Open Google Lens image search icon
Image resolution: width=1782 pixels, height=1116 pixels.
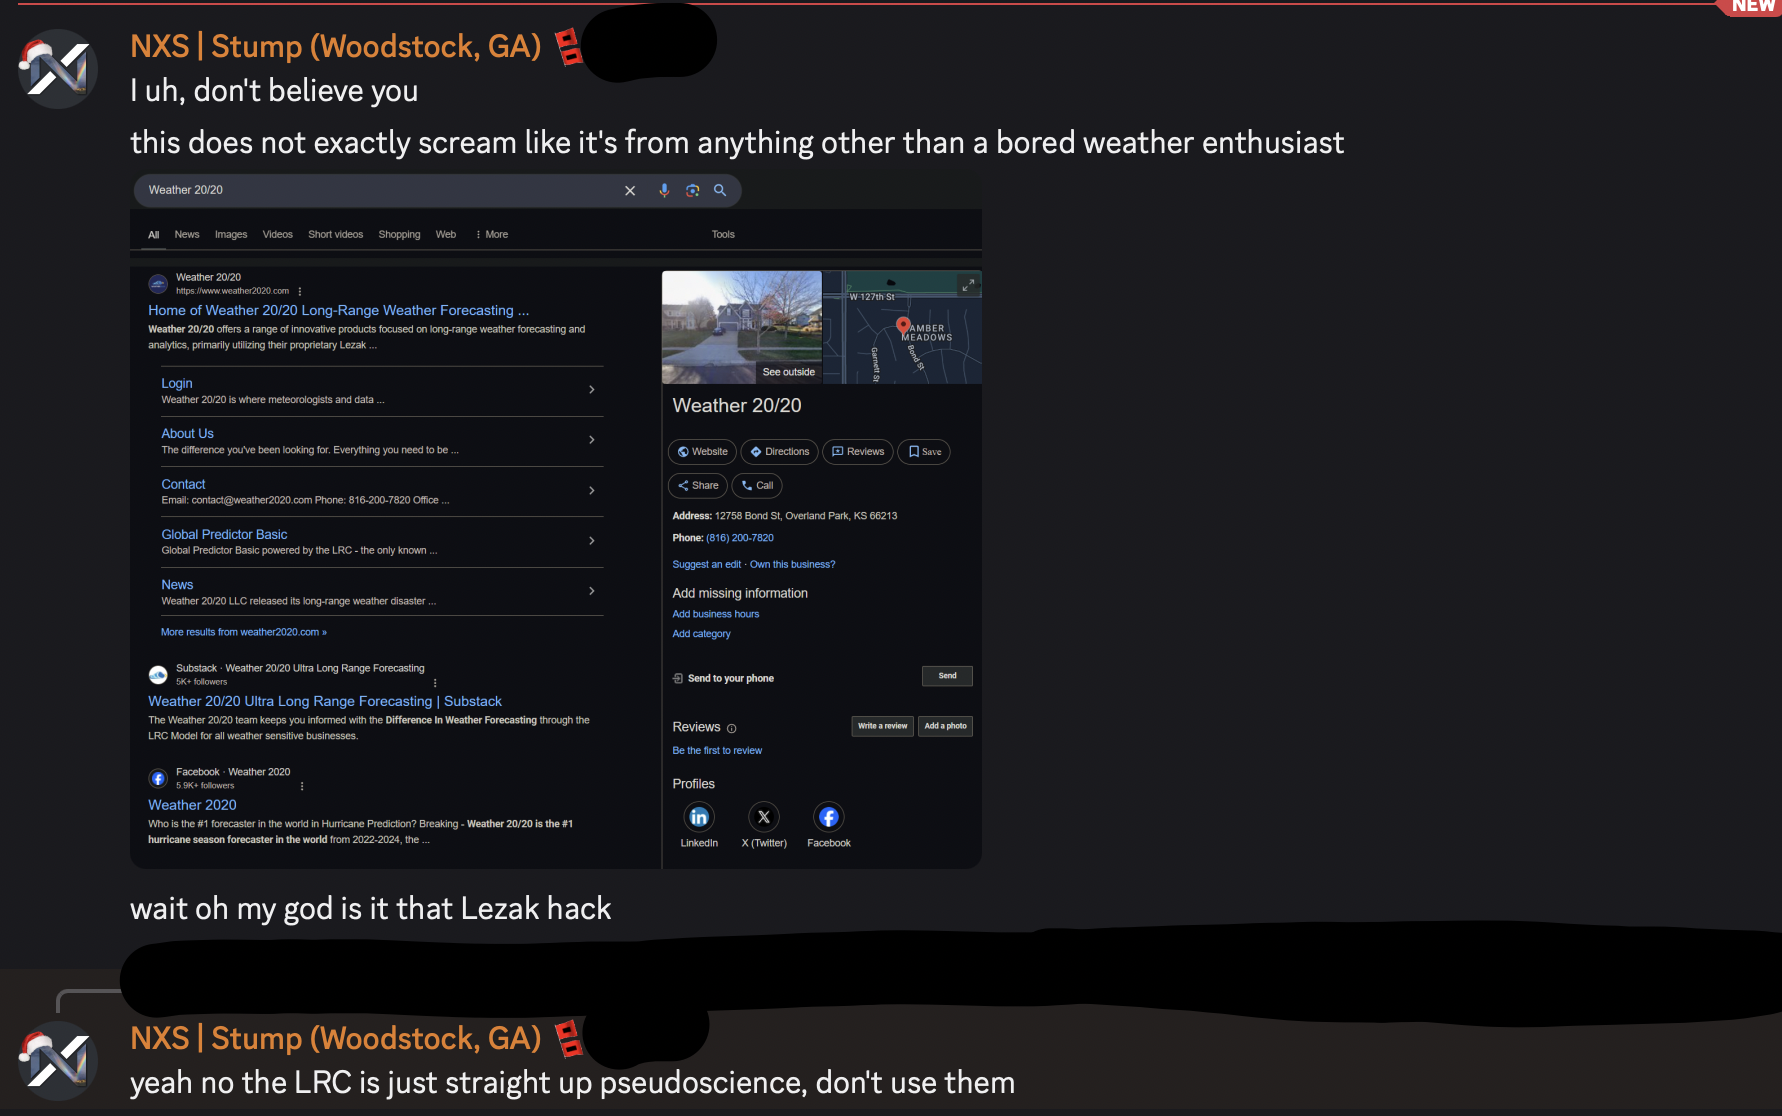(692, 190)
